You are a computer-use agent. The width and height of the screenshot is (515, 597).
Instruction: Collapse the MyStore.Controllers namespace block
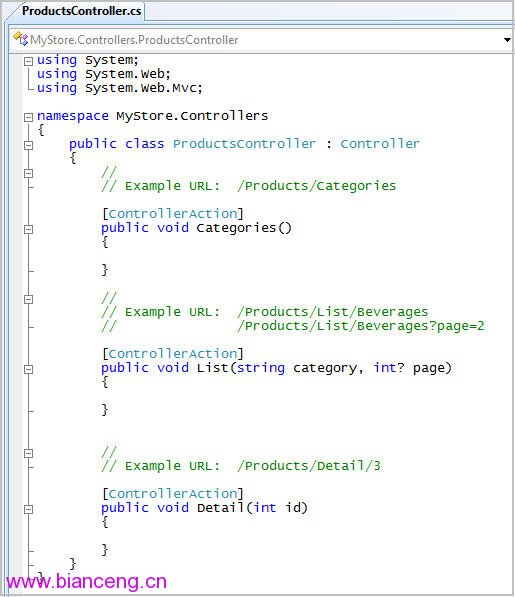[28, 117]
